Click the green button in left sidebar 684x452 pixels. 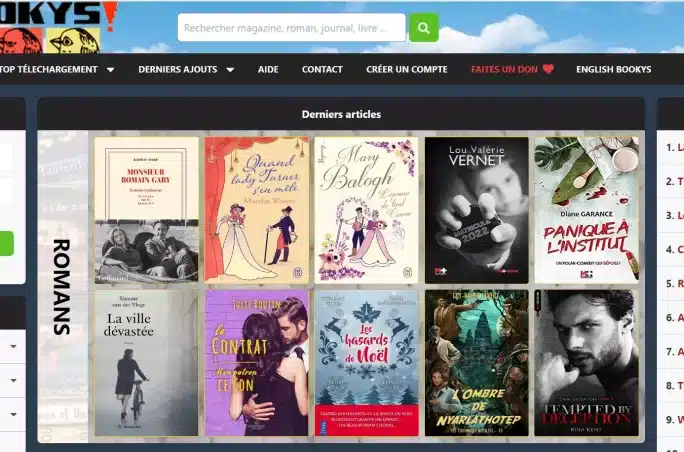coord(7,243)
